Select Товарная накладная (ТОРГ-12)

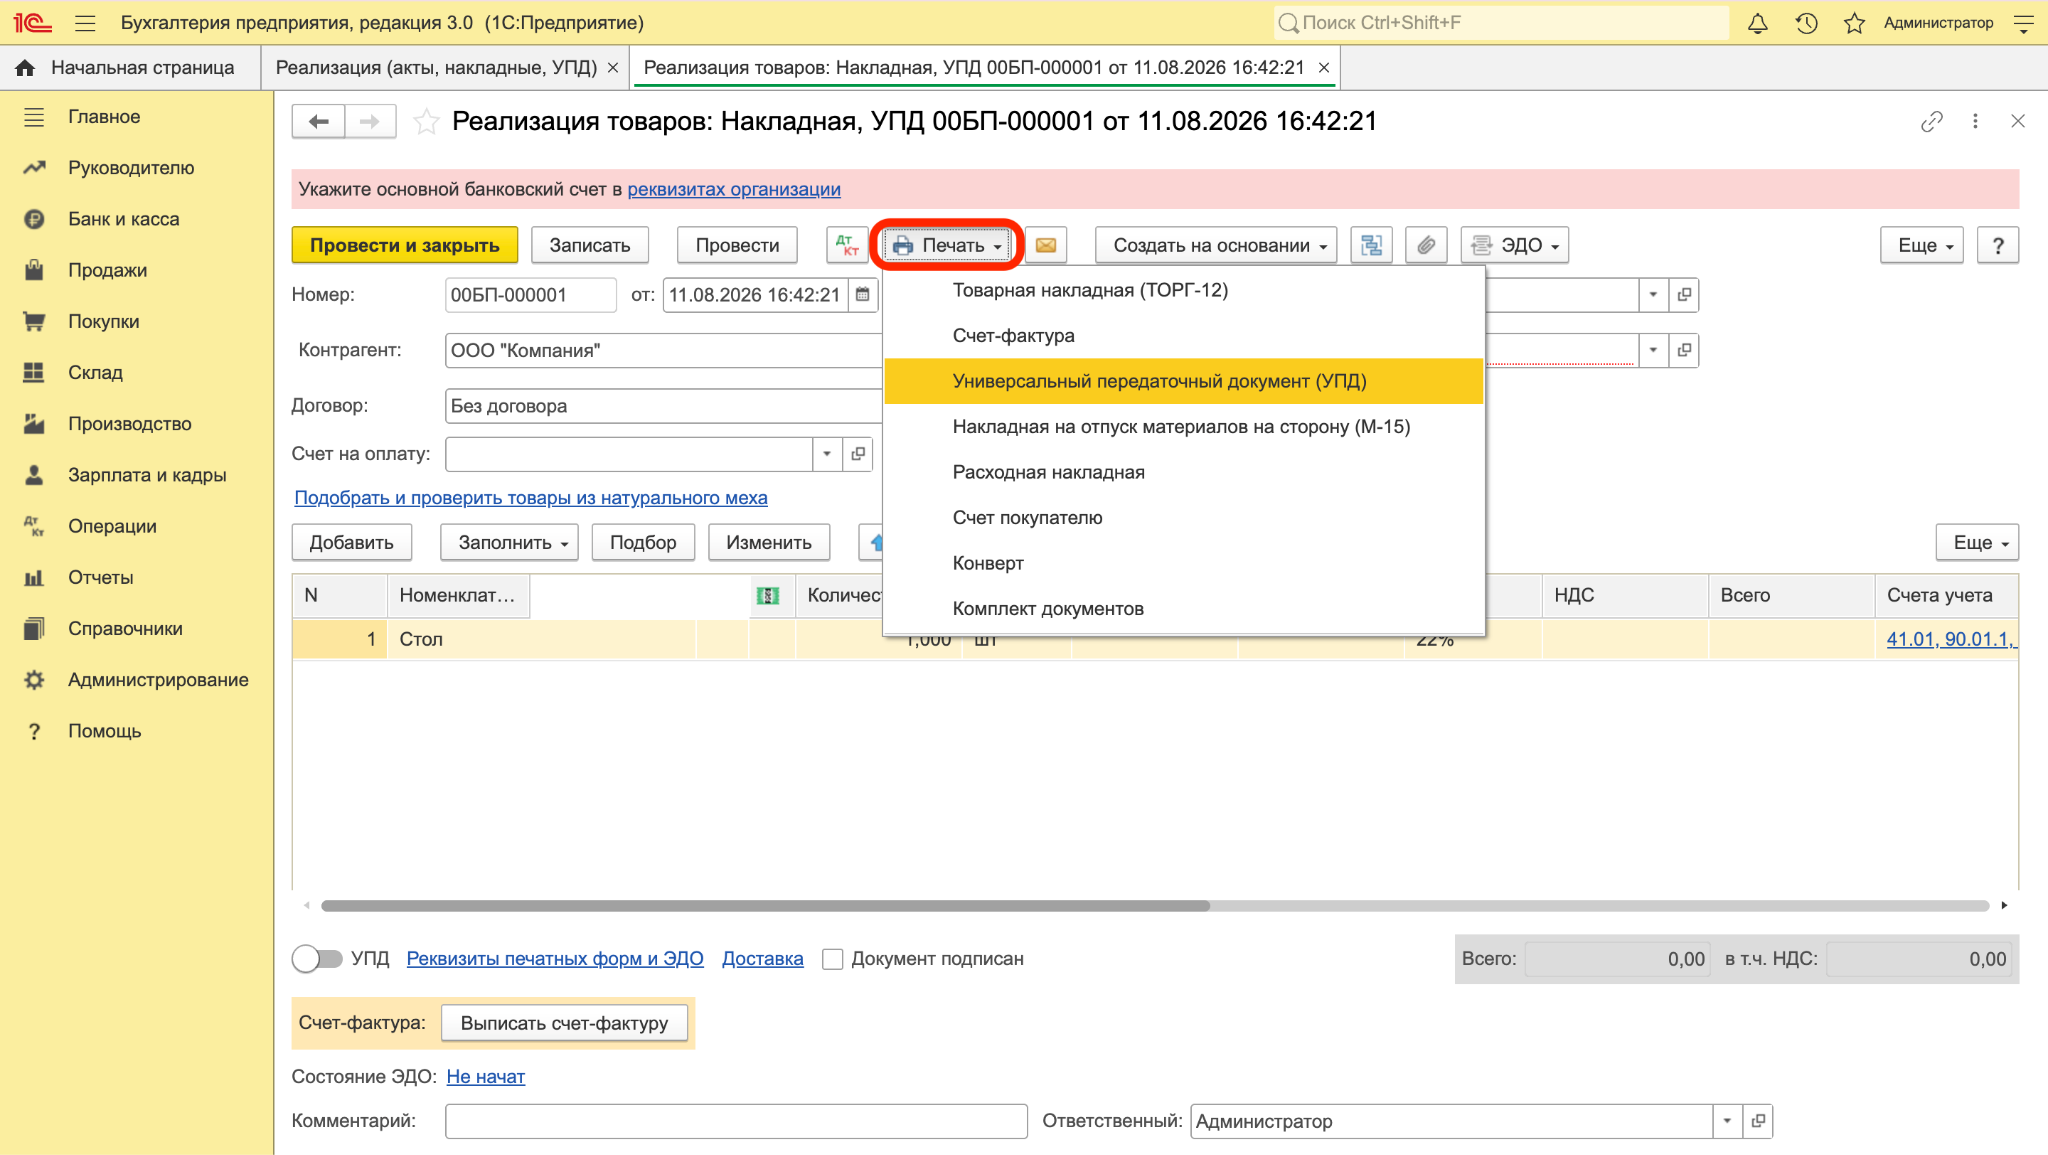1184,290
